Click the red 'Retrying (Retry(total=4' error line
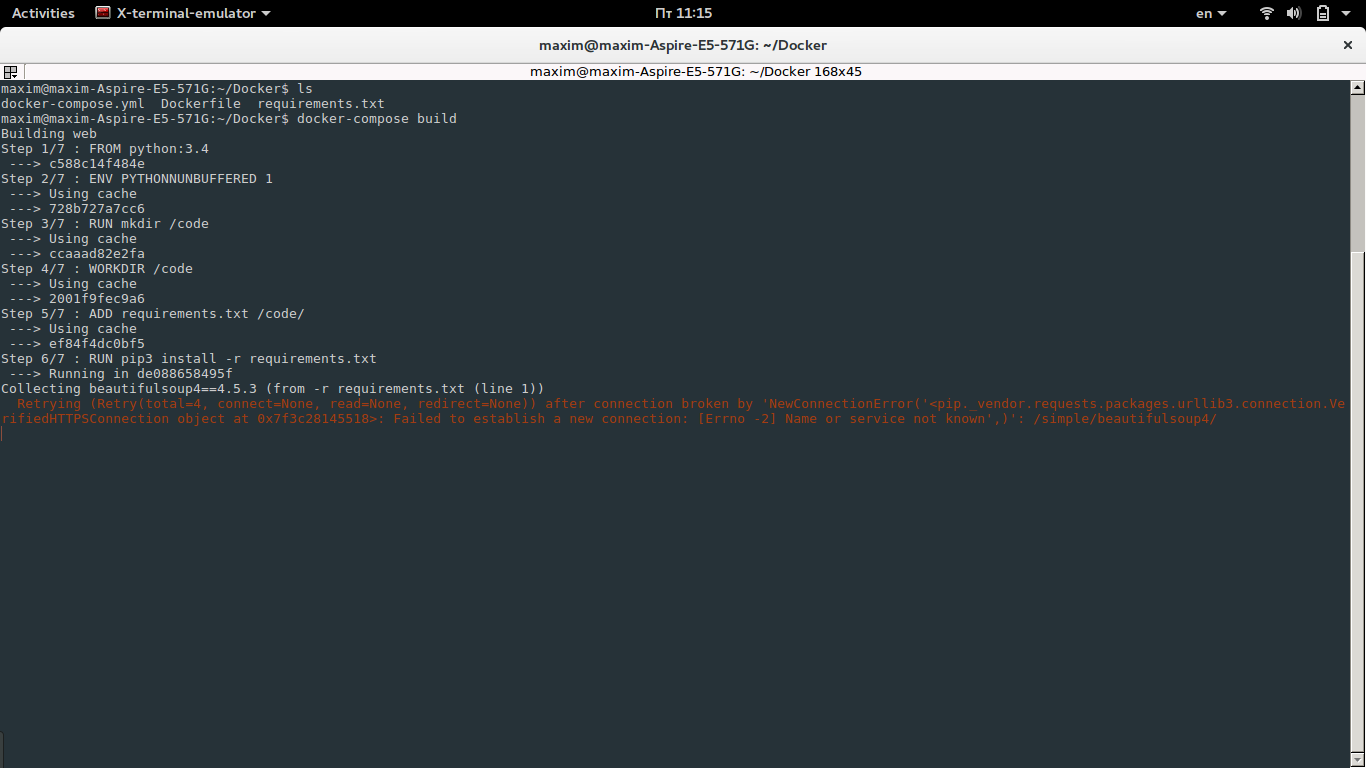Screen dimensions: 1366x768 click(673, 412)
